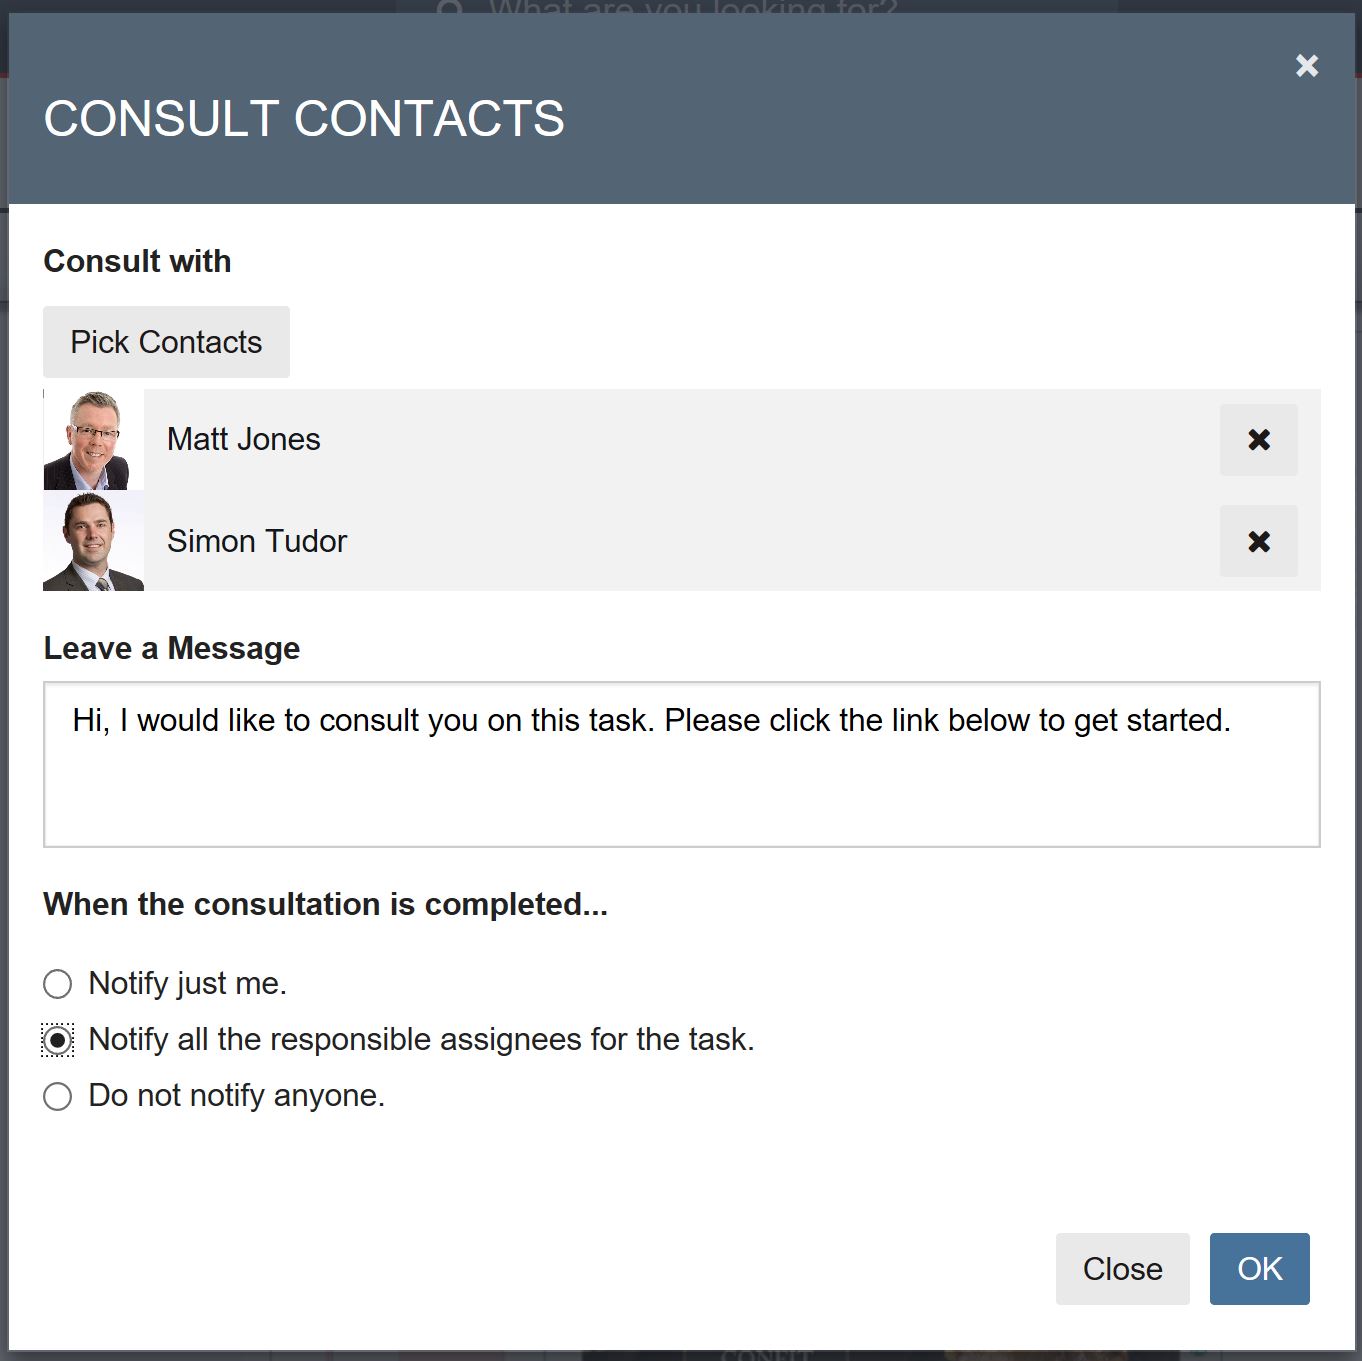The width and height of the screenshot is (1362, 1361).
Task: Choose the 'Do not notify anyone' radio button
Action: [x=58, y=1096]
